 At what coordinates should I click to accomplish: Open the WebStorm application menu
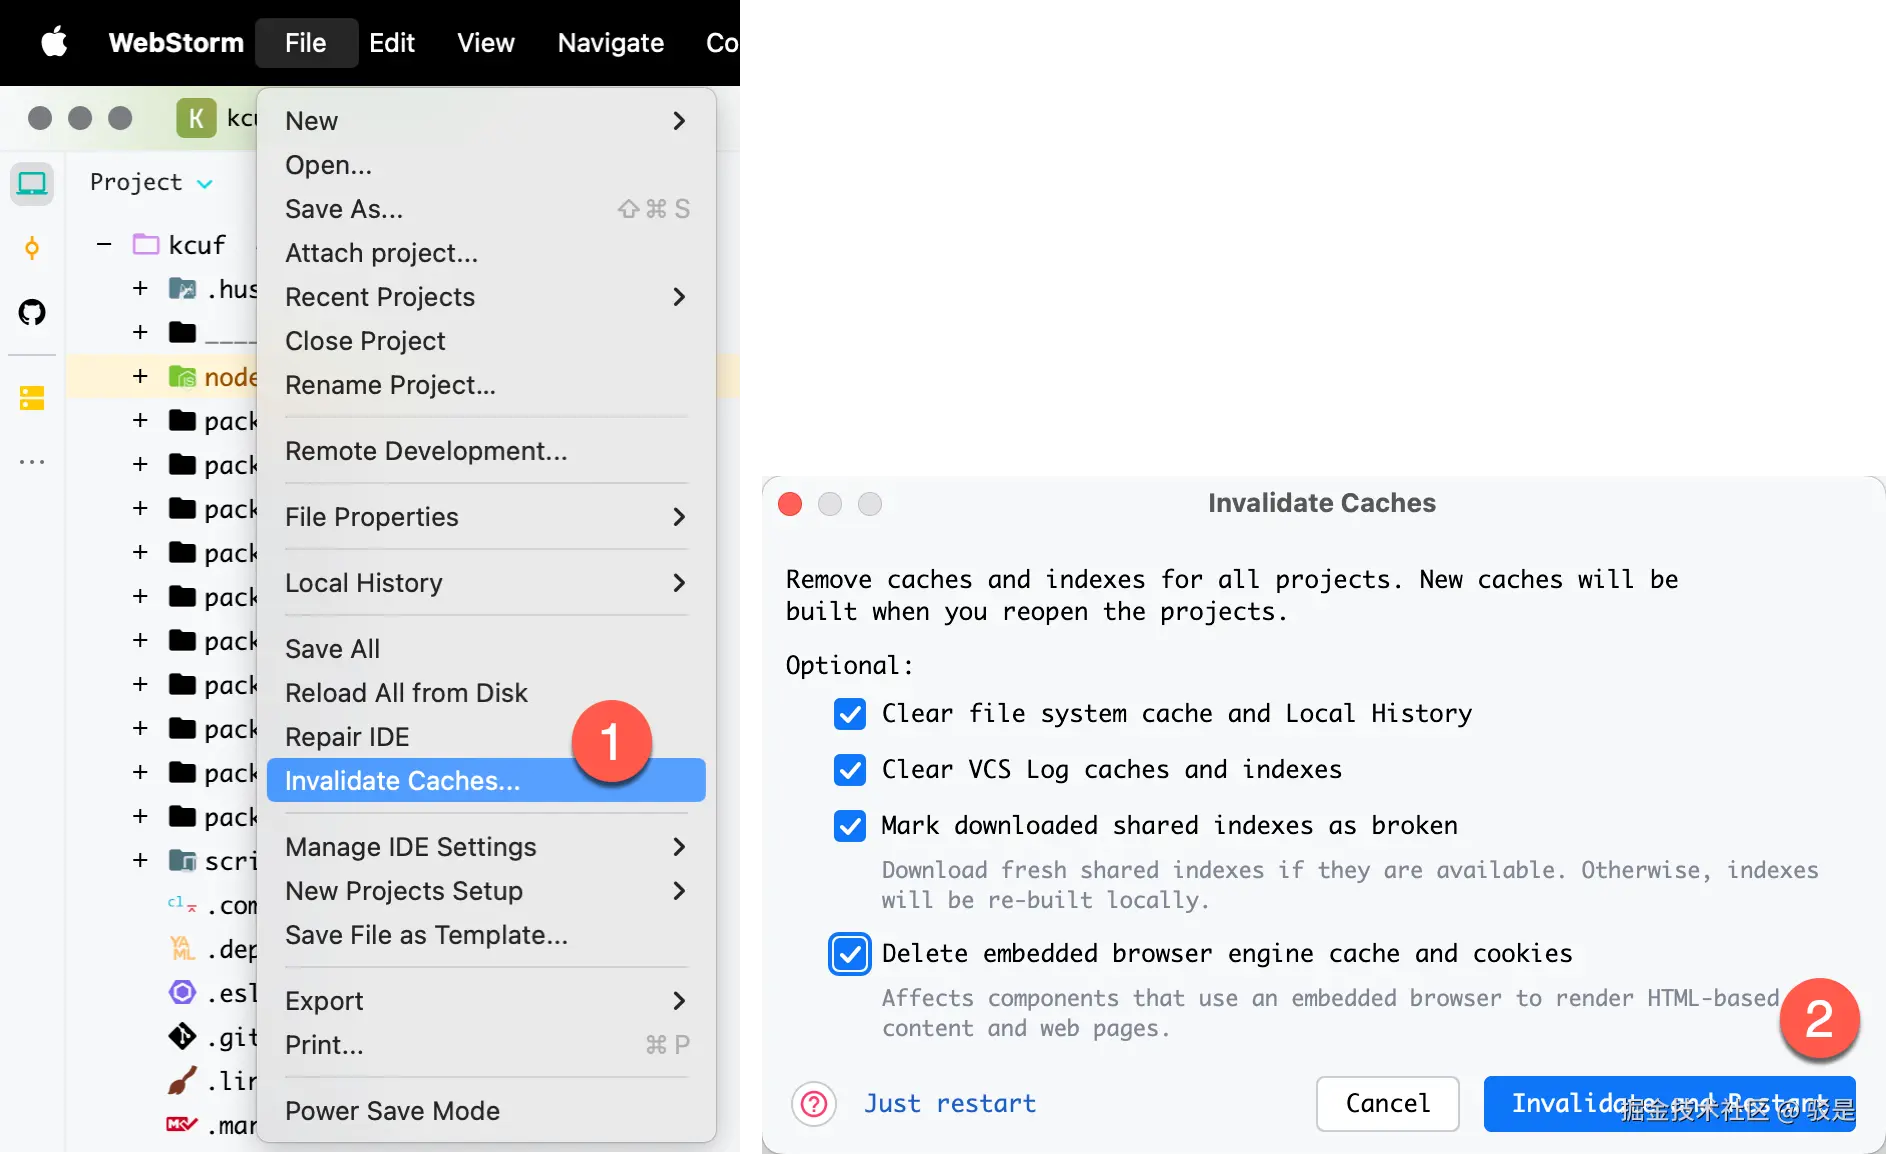[x=176, y=42]
